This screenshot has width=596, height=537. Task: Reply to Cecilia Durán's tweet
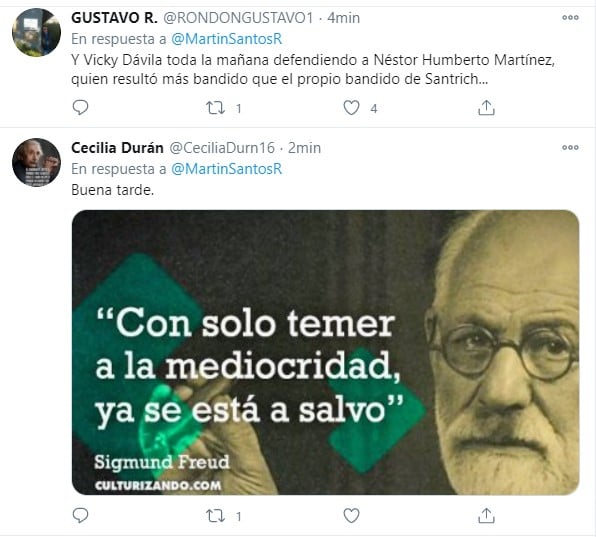pyautogui.click(x=80, y=516)
